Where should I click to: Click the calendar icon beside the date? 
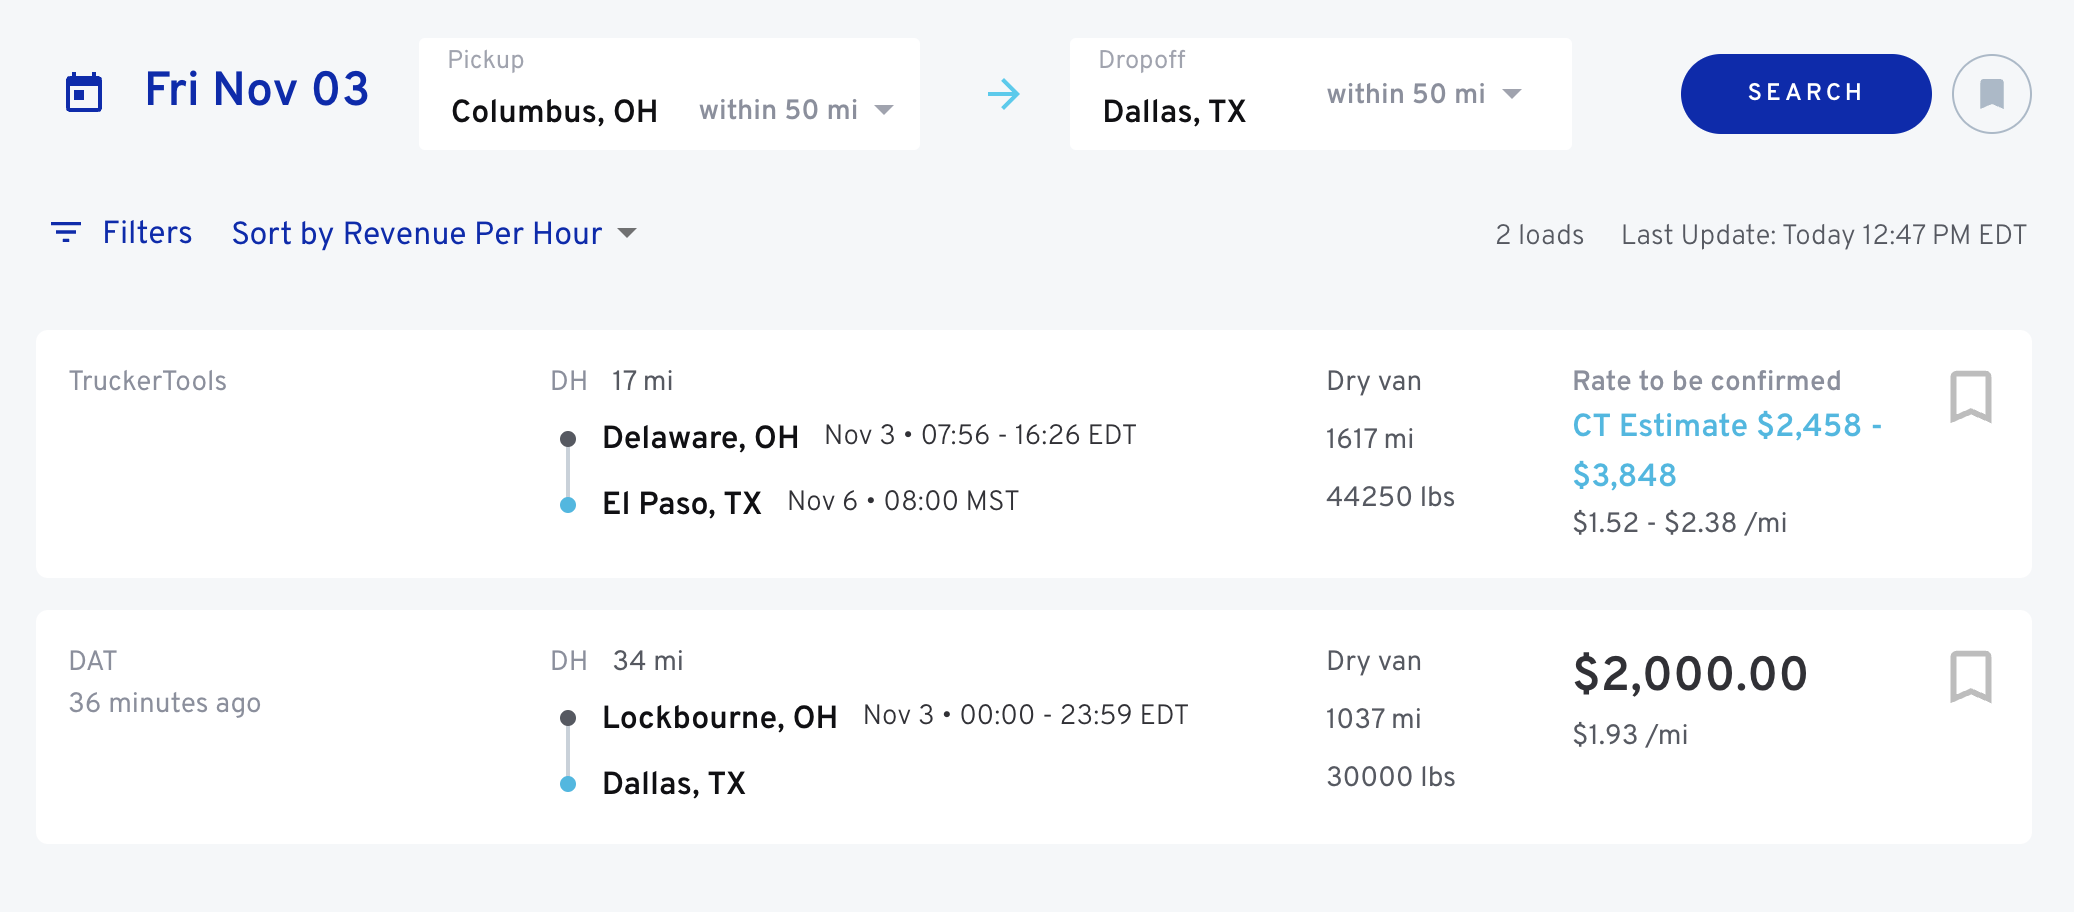pos(84,93)
